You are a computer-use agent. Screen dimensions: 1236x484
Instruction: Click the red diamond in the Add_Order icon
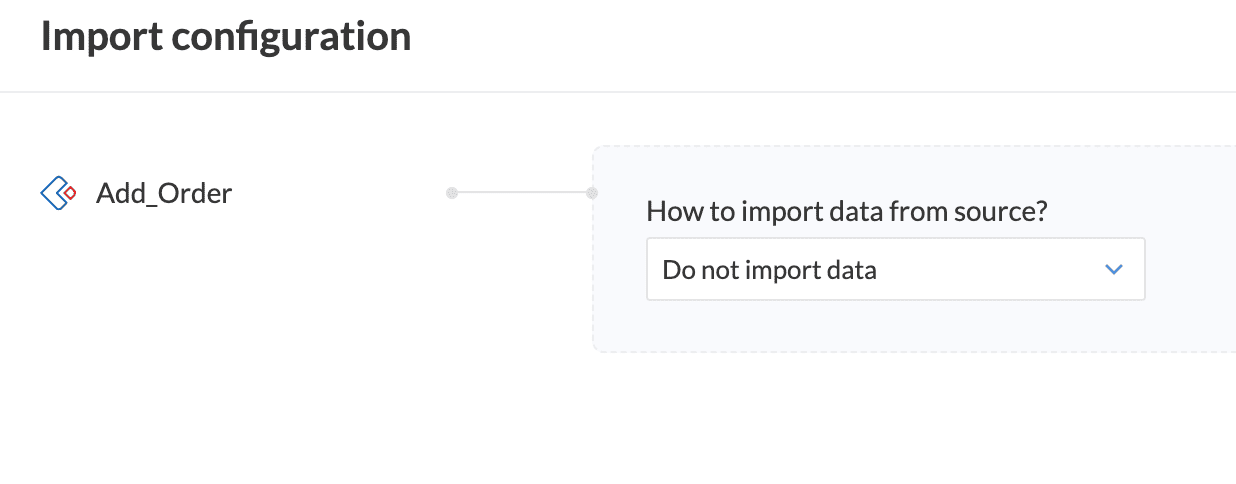point(69,193)
